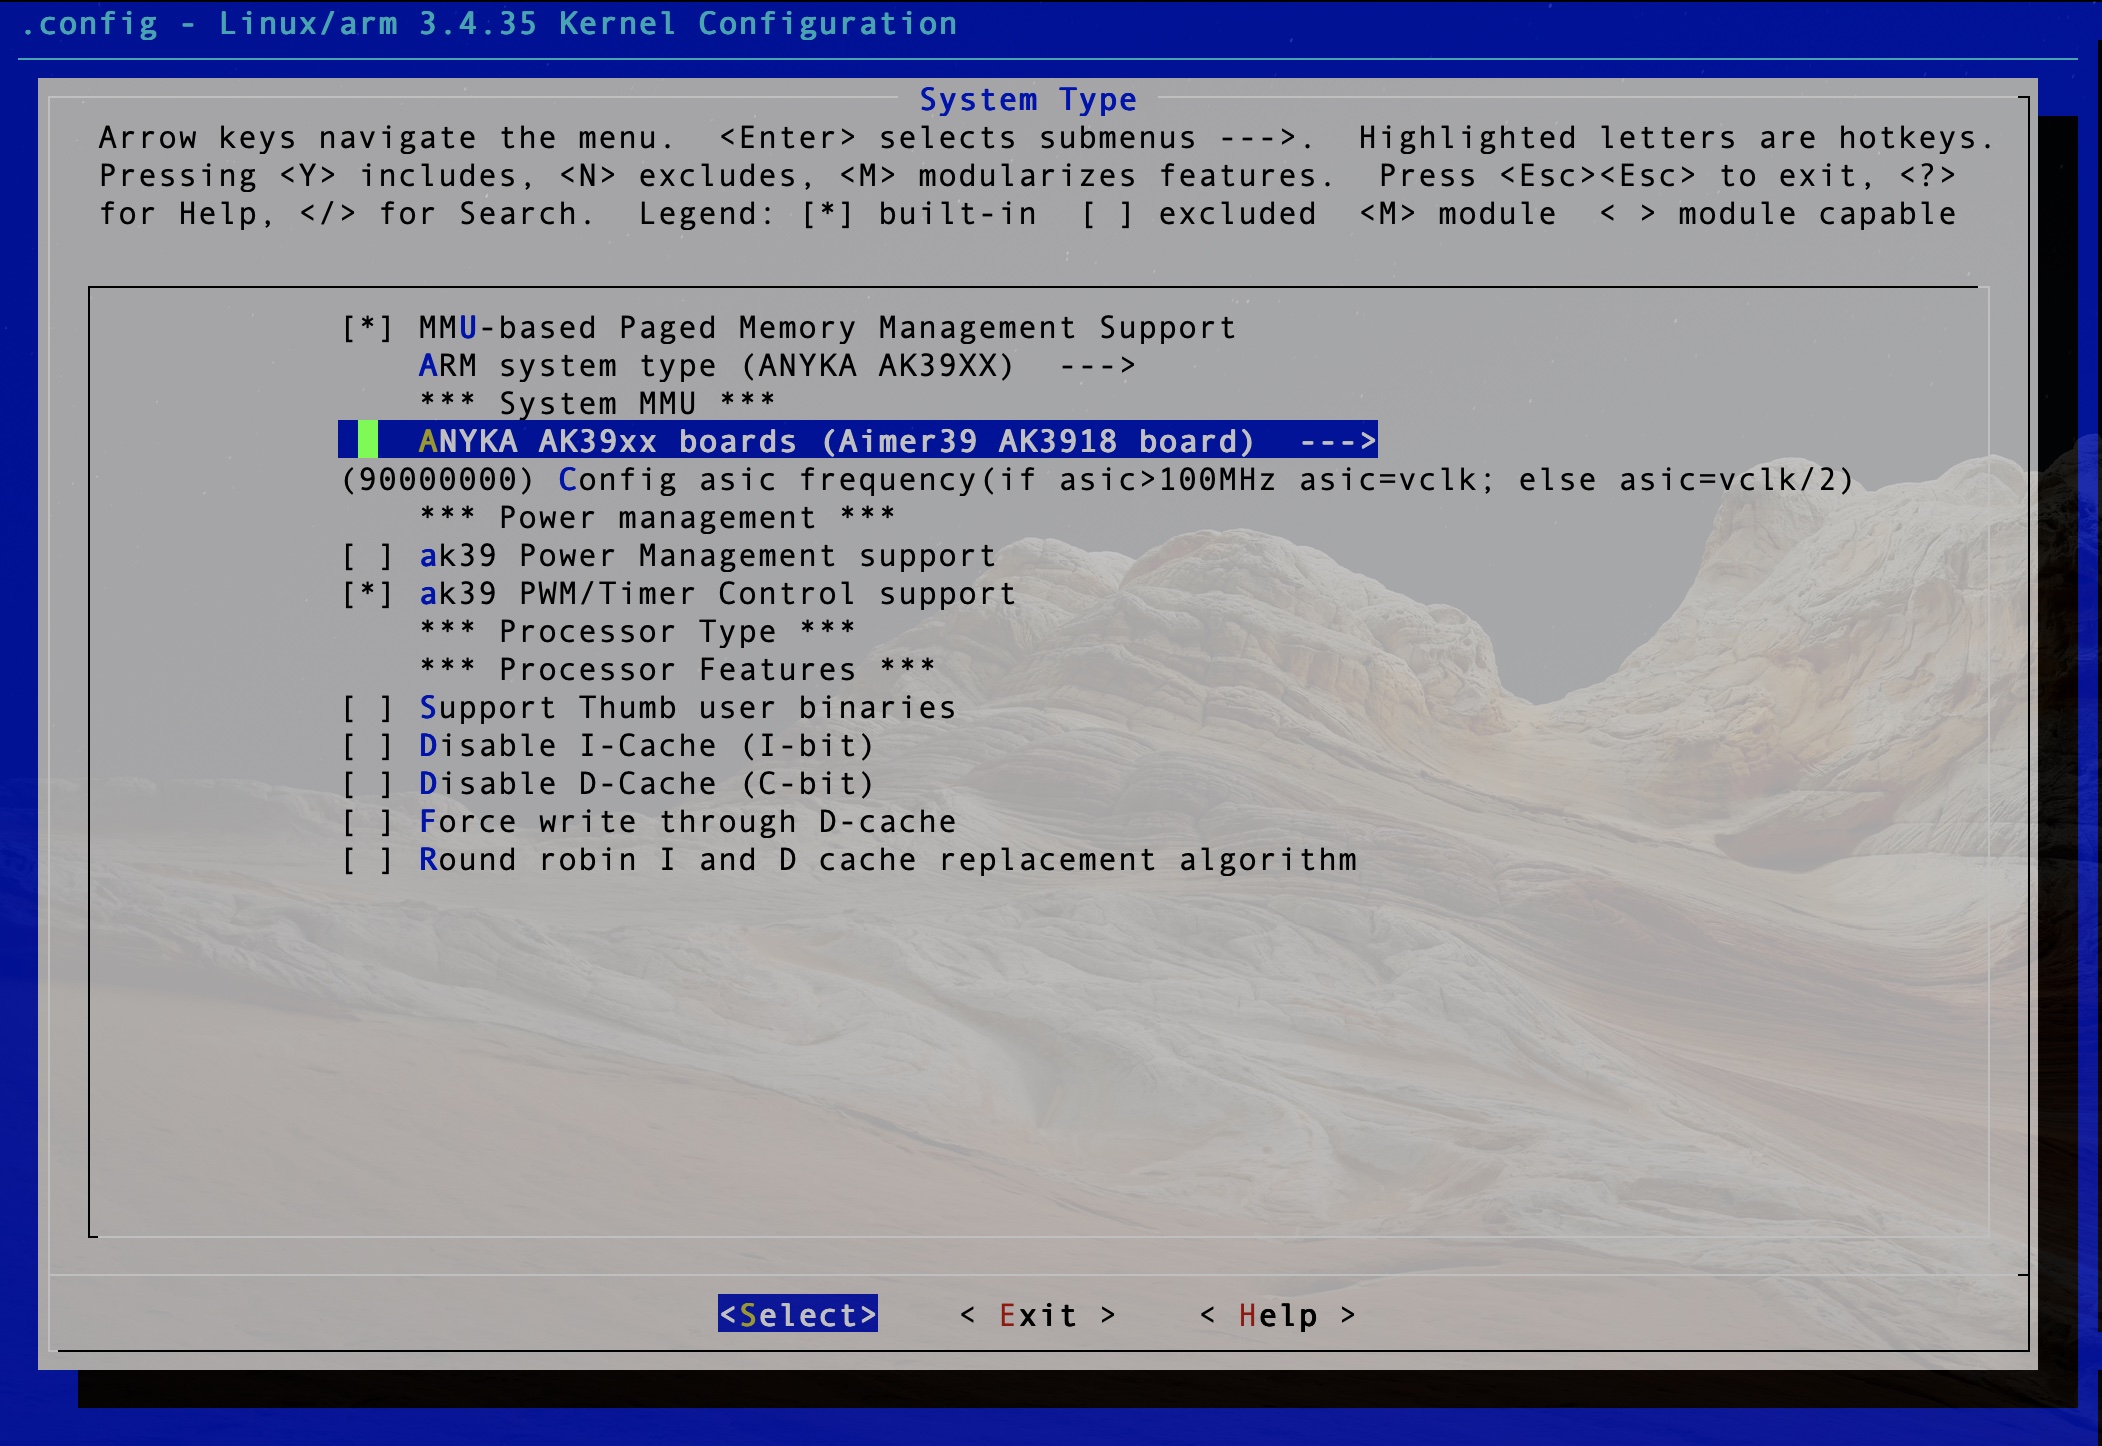Click the System Type dialog title
This screenshot has height=1446, width=2102.
[x=1027, y=100]
